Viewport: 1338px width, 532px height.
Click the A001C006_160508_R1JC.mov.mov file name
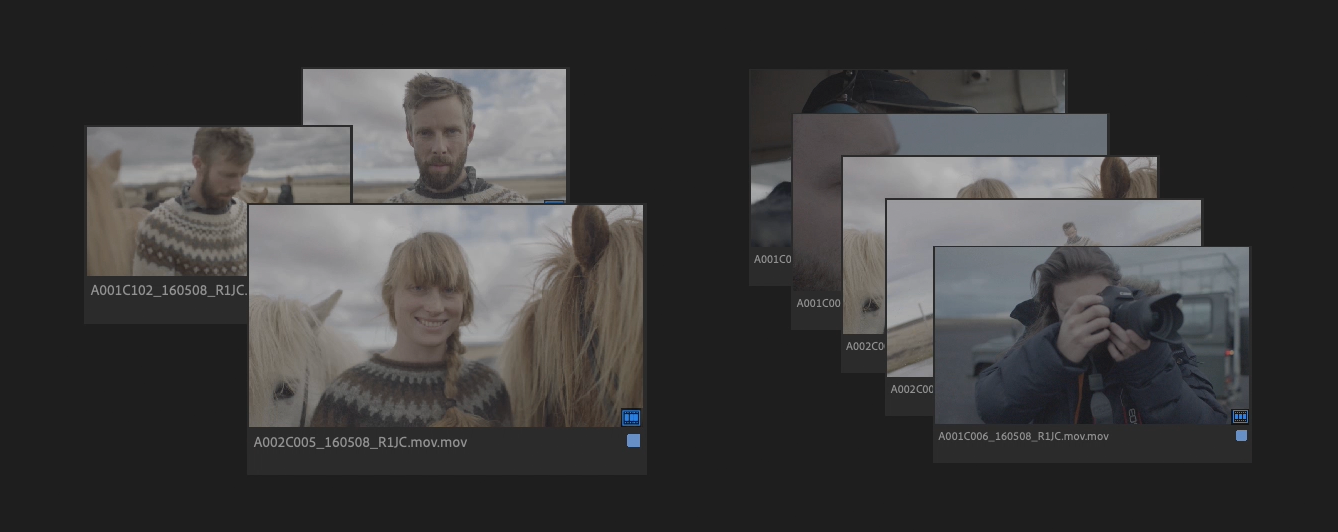(x=1023, y=436)
